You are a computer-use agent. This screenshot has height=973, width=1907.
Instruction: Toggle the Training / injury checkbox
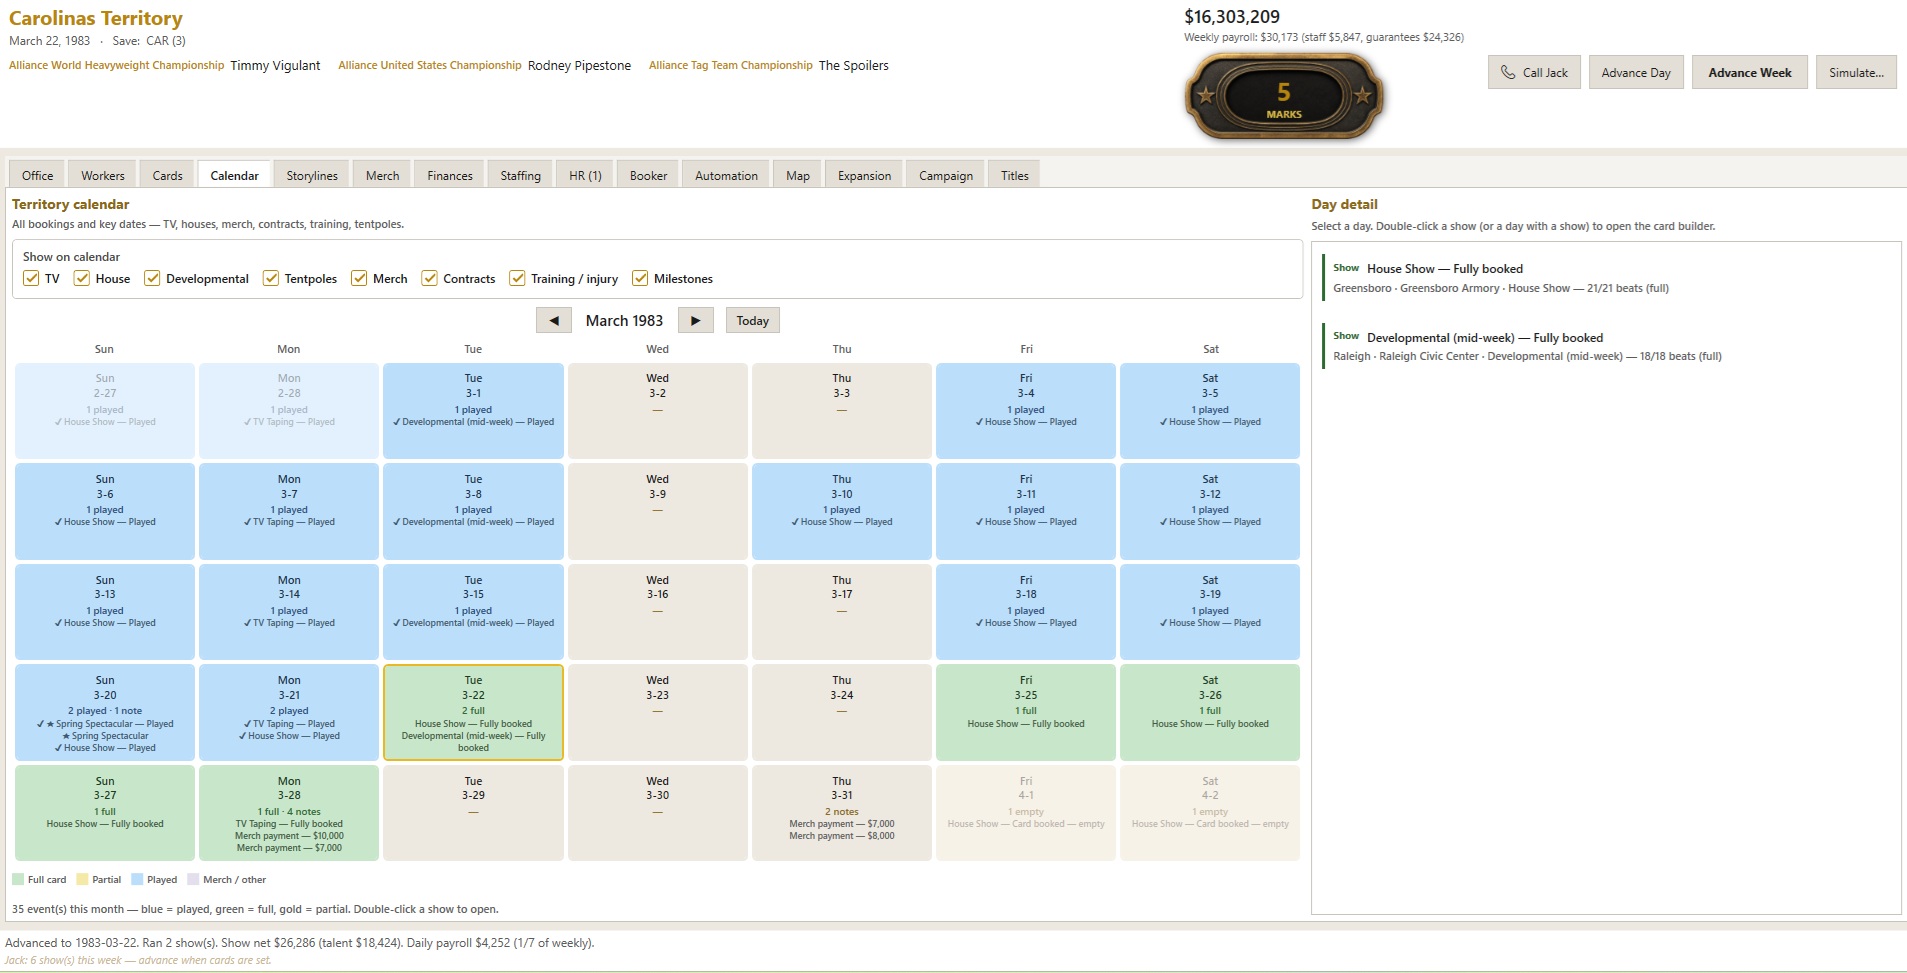(517, 278)
